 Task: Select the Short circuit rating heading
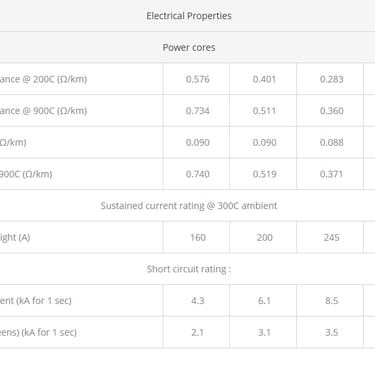pyautogui.click(x=189, y=269)
